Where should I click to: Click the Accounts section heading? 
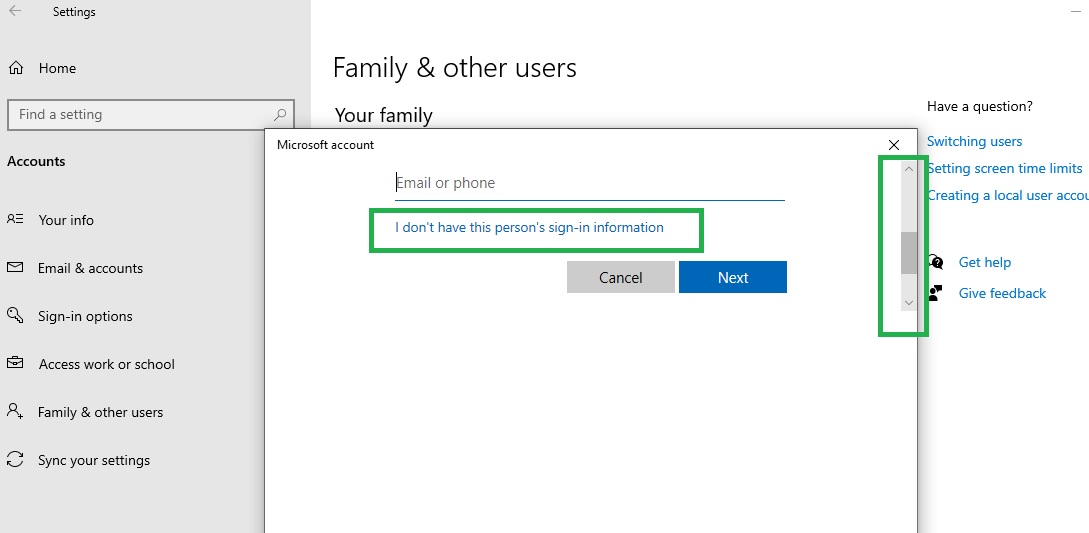click(36, 161)
